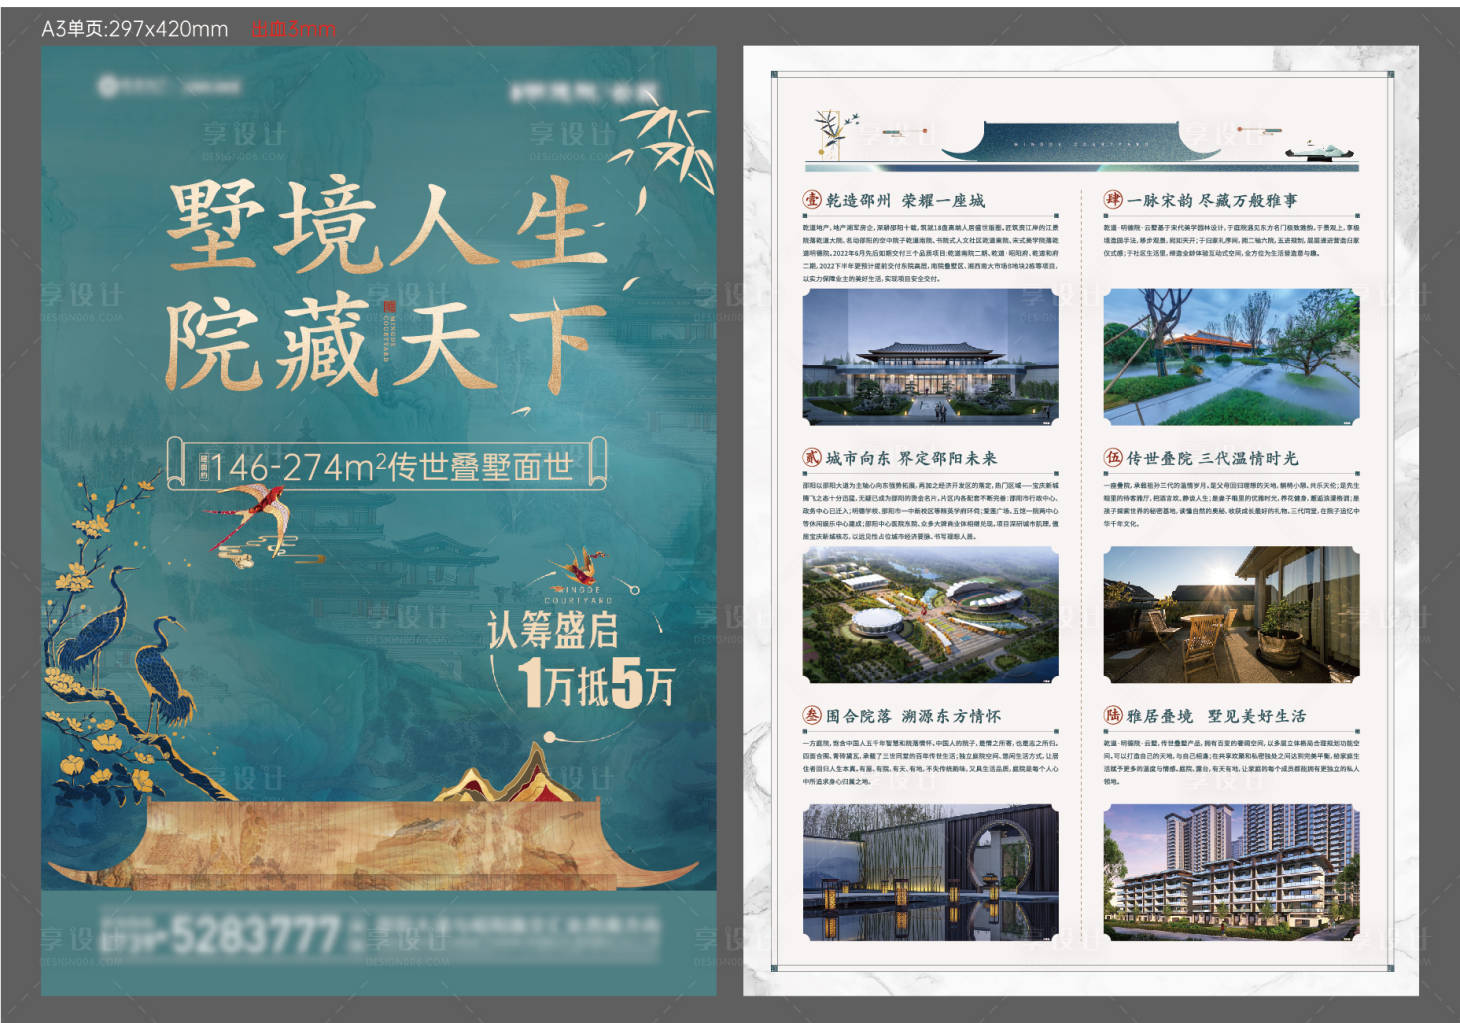1460x1023 pixels.
Task: Open the night clubhouse building photo
Action: pyautogui.click(x=930, y=356)
